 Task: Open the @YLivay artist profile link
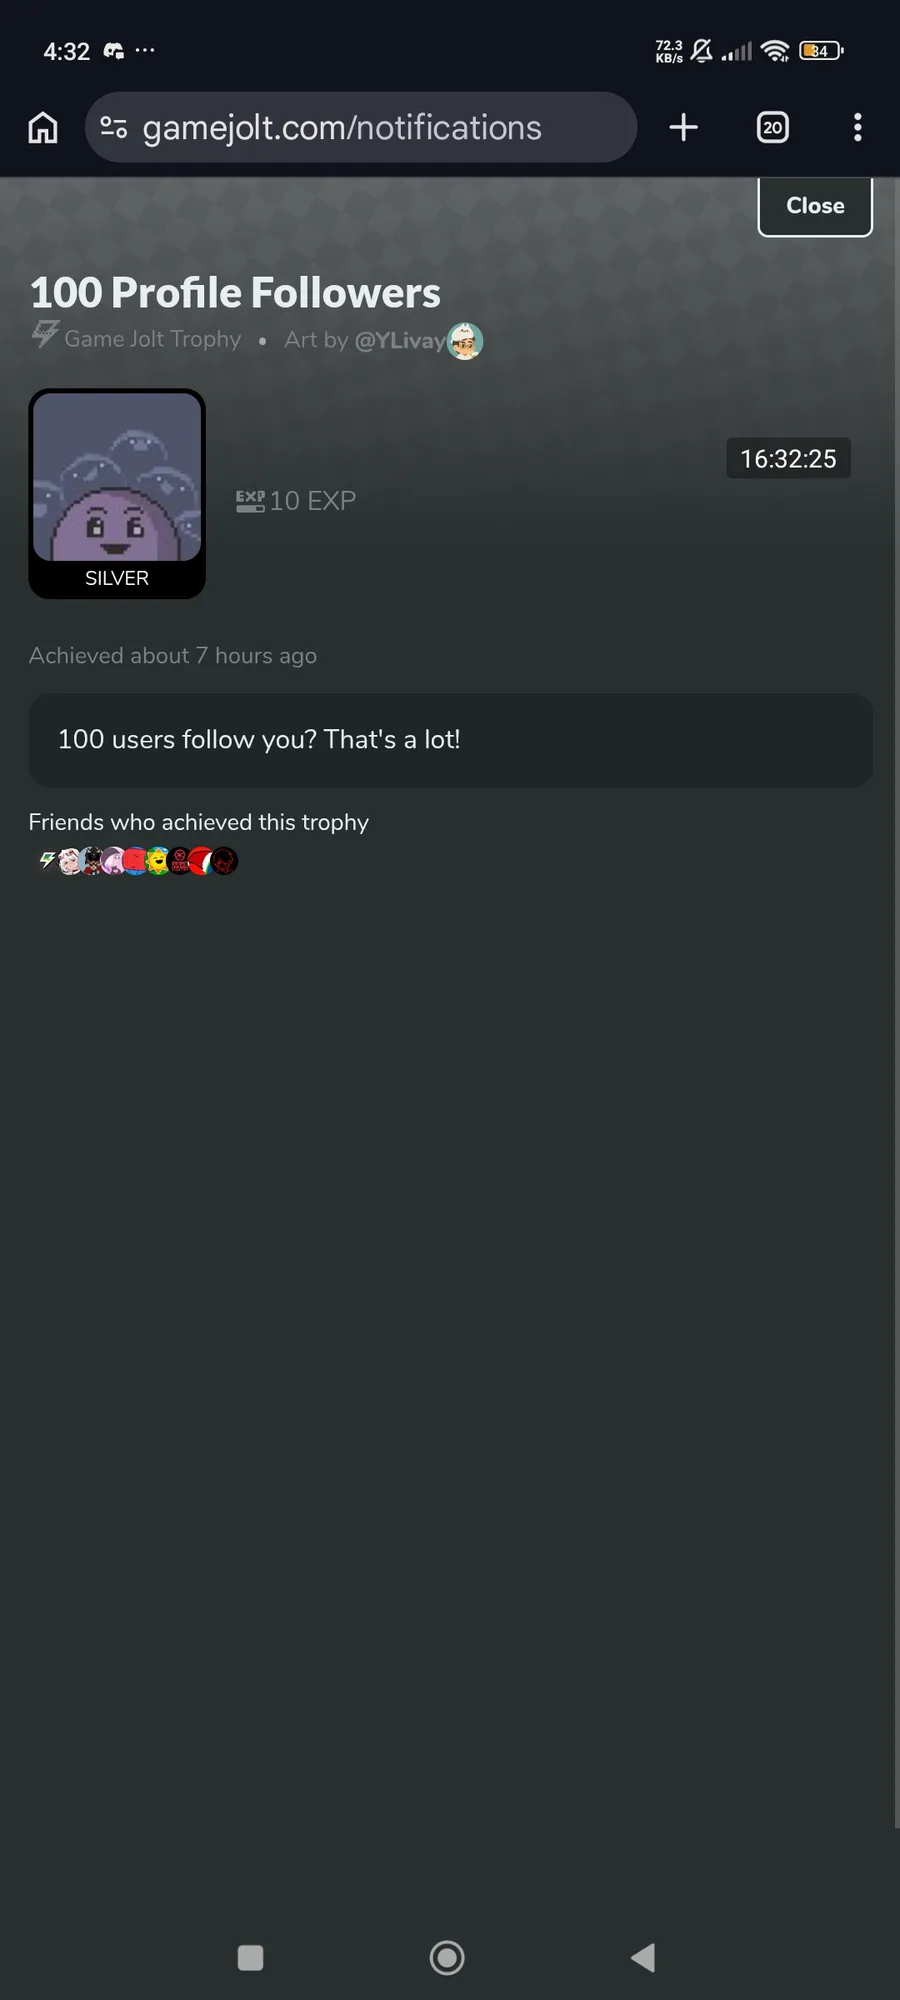(x=400, y=340)
